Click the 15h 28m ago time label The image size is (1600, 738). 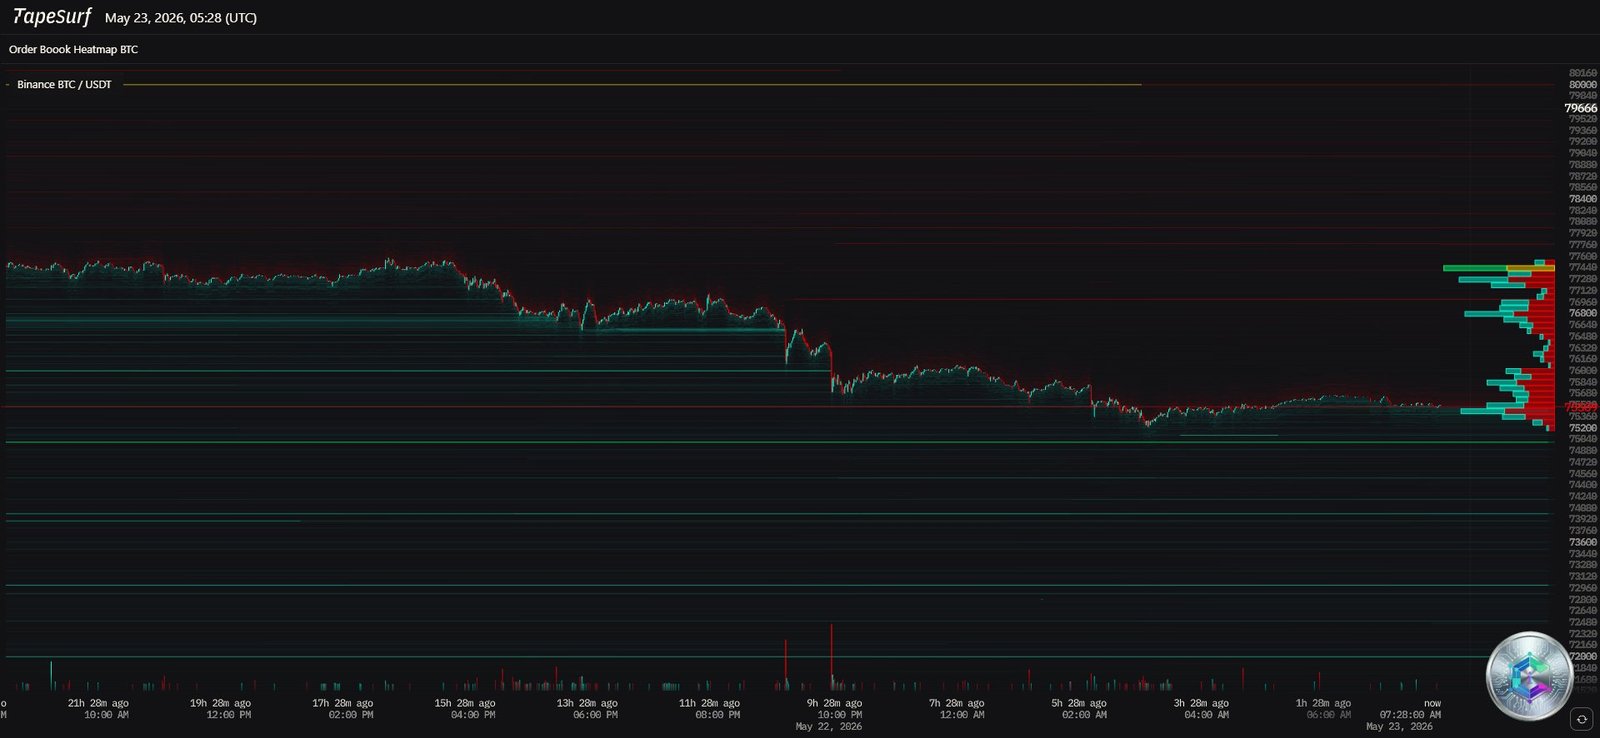465,703
